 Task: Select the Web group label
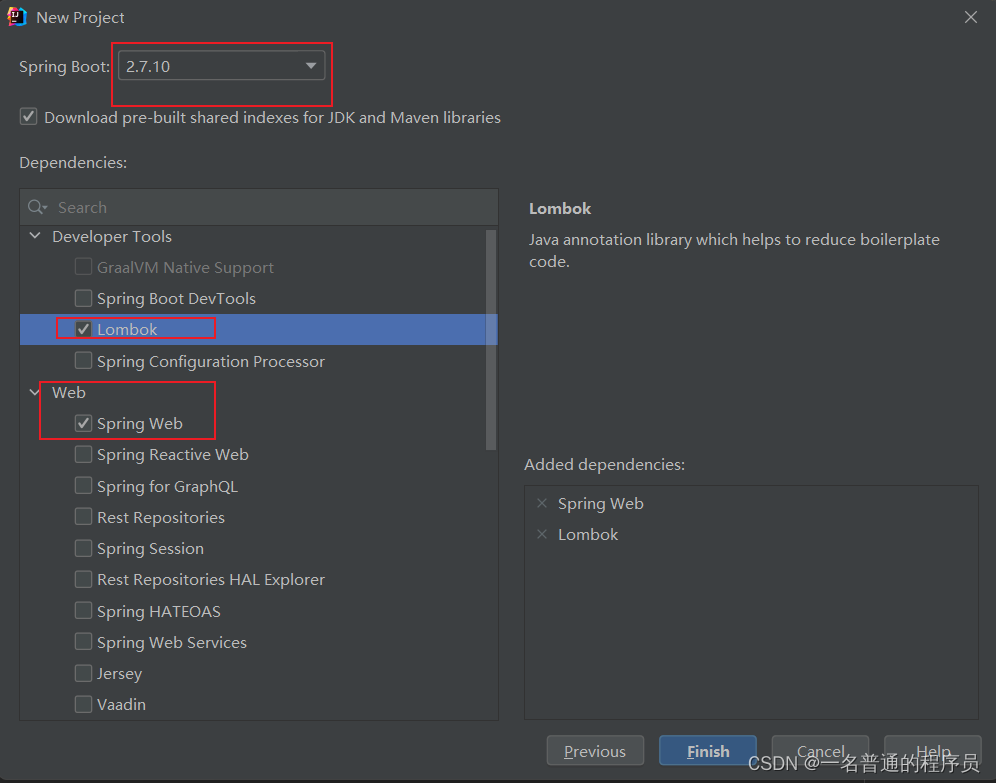click(x=69, y=392)
